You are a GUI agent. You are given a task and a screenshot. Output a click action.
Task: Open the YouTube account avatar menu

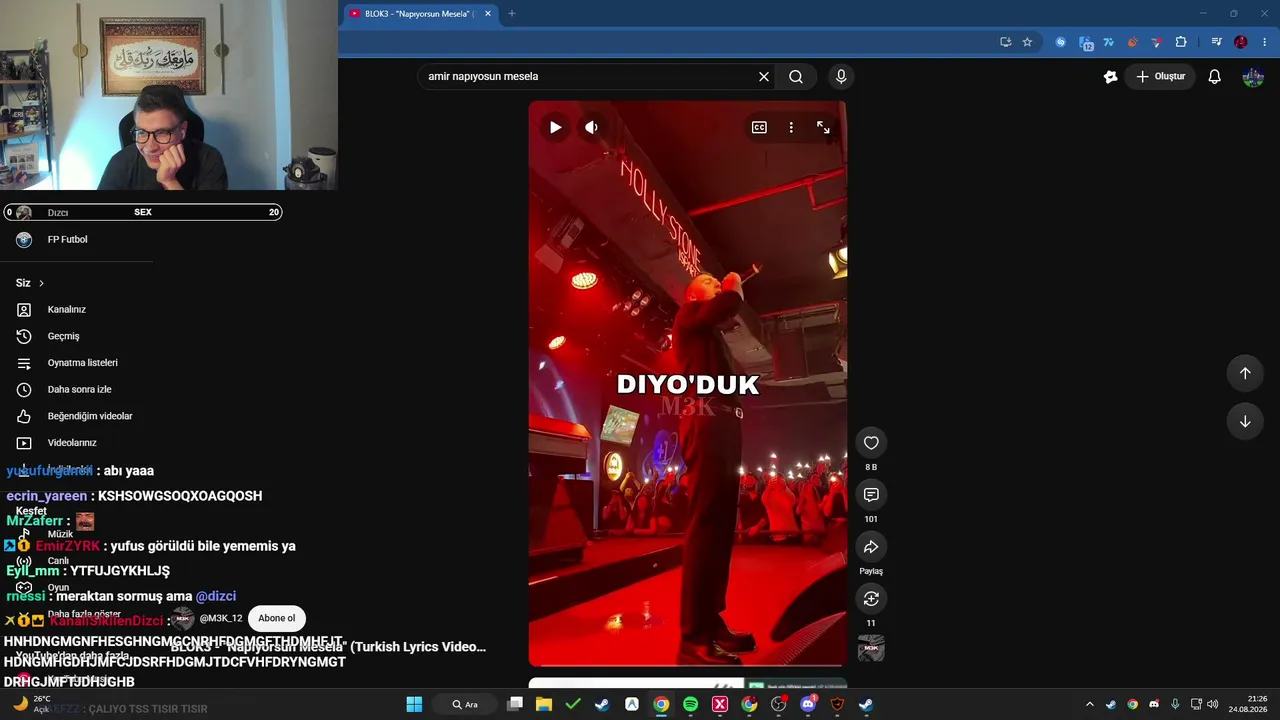(x=1253, y=76)
